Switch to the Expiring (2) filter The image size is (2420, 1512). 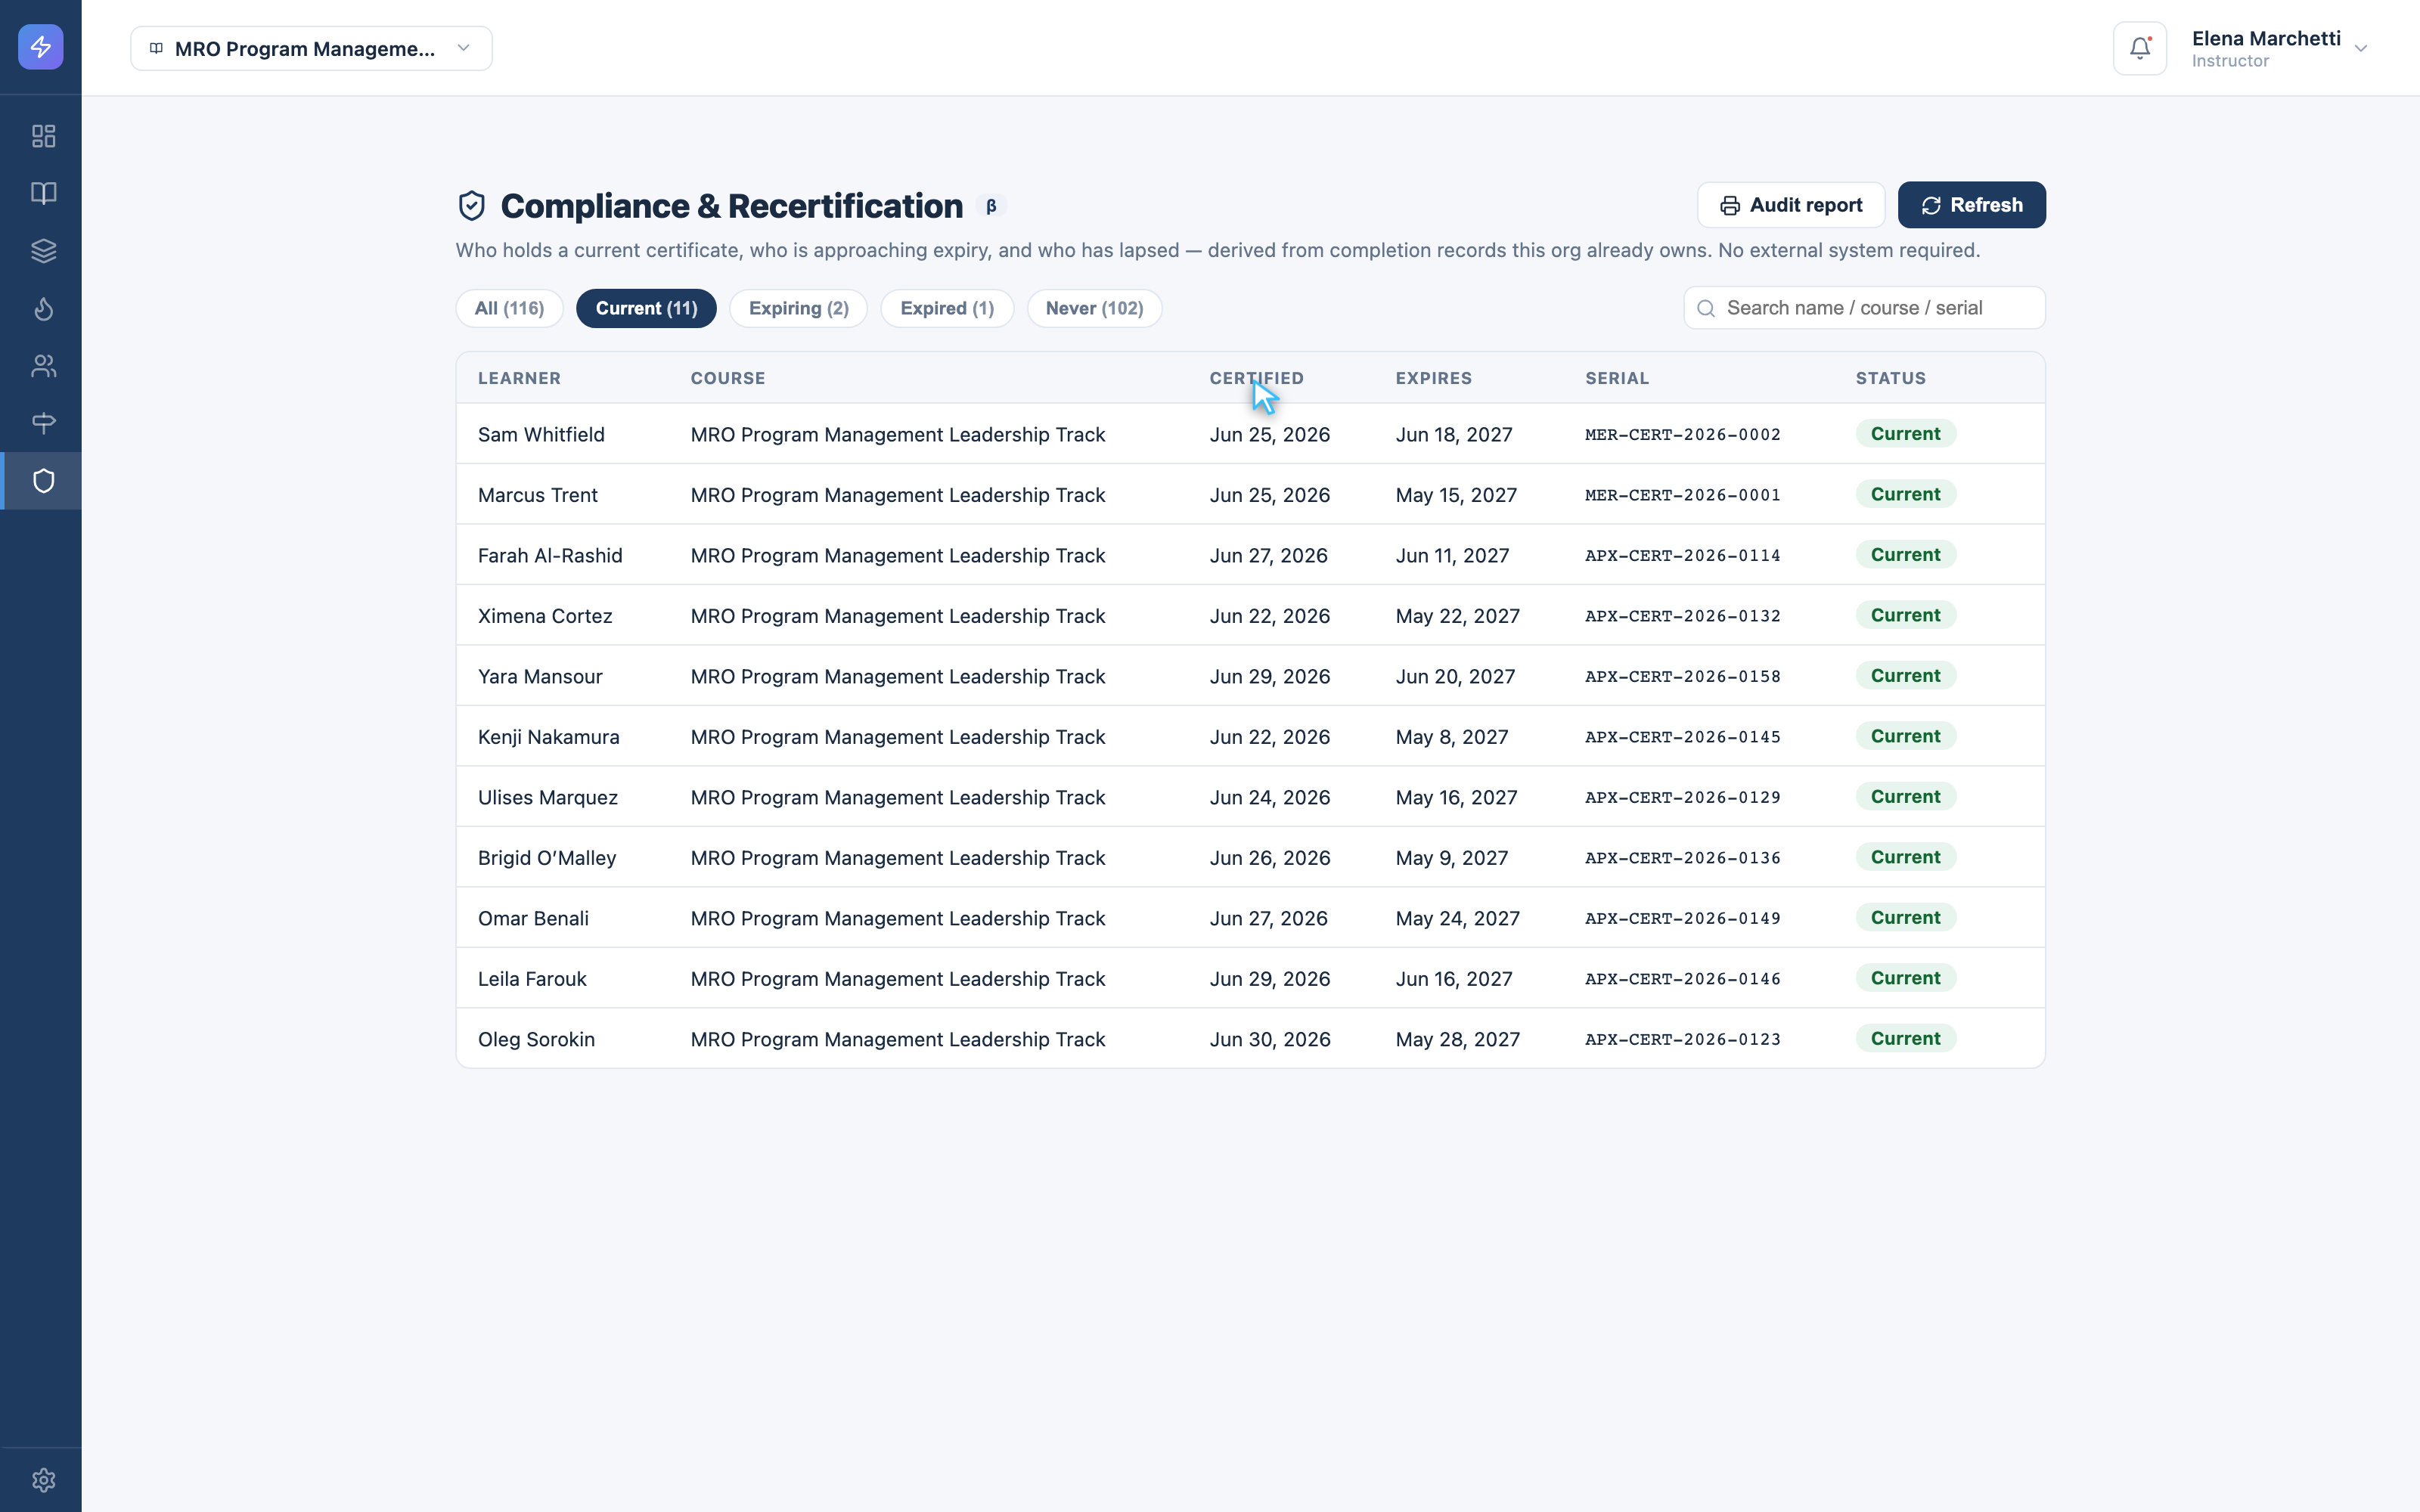798,308
